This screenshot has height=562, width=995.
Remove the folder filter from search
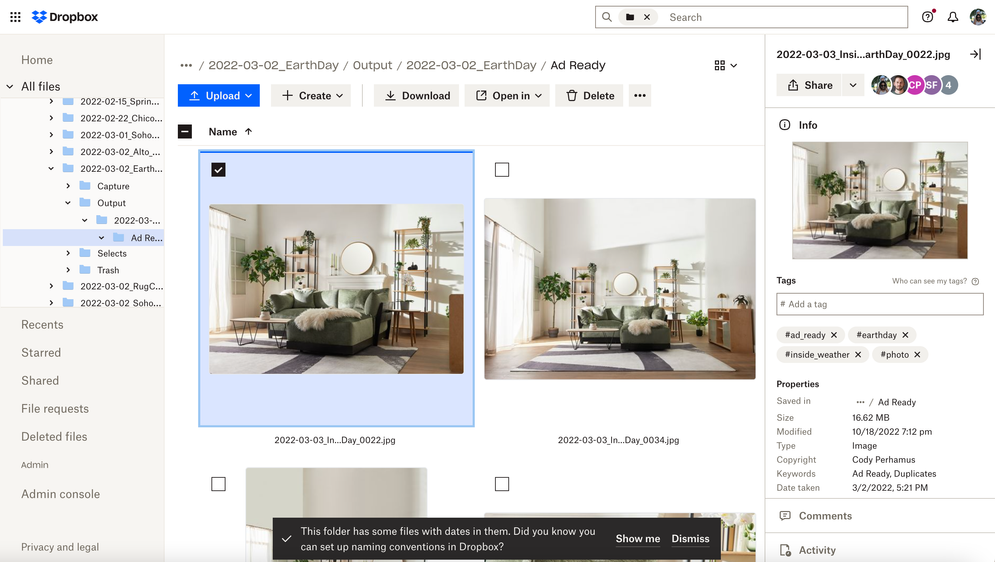tap(647, 17)
